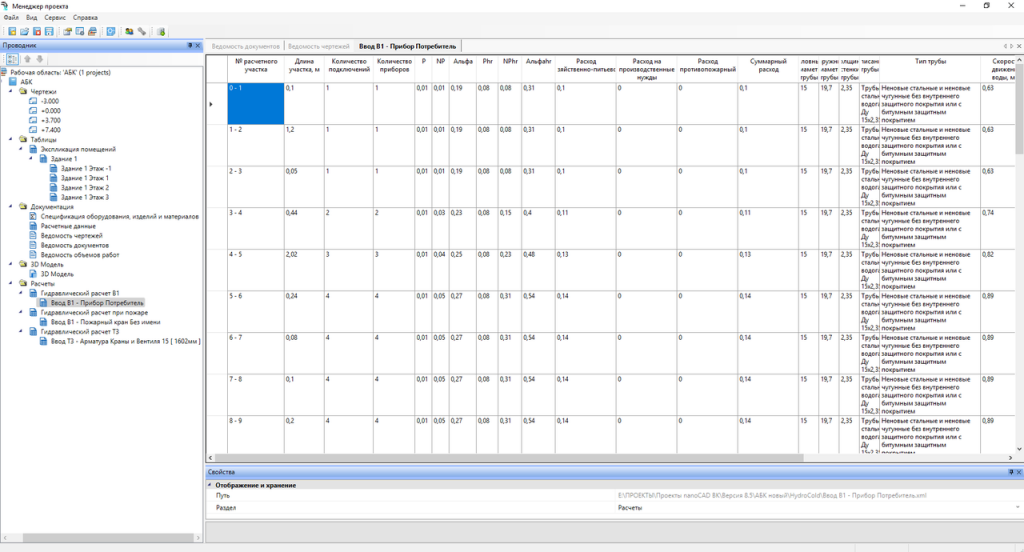Click the save diskette icon in toolbar
Viewport: 1024px width, 552px height.
tap(49, 32)
